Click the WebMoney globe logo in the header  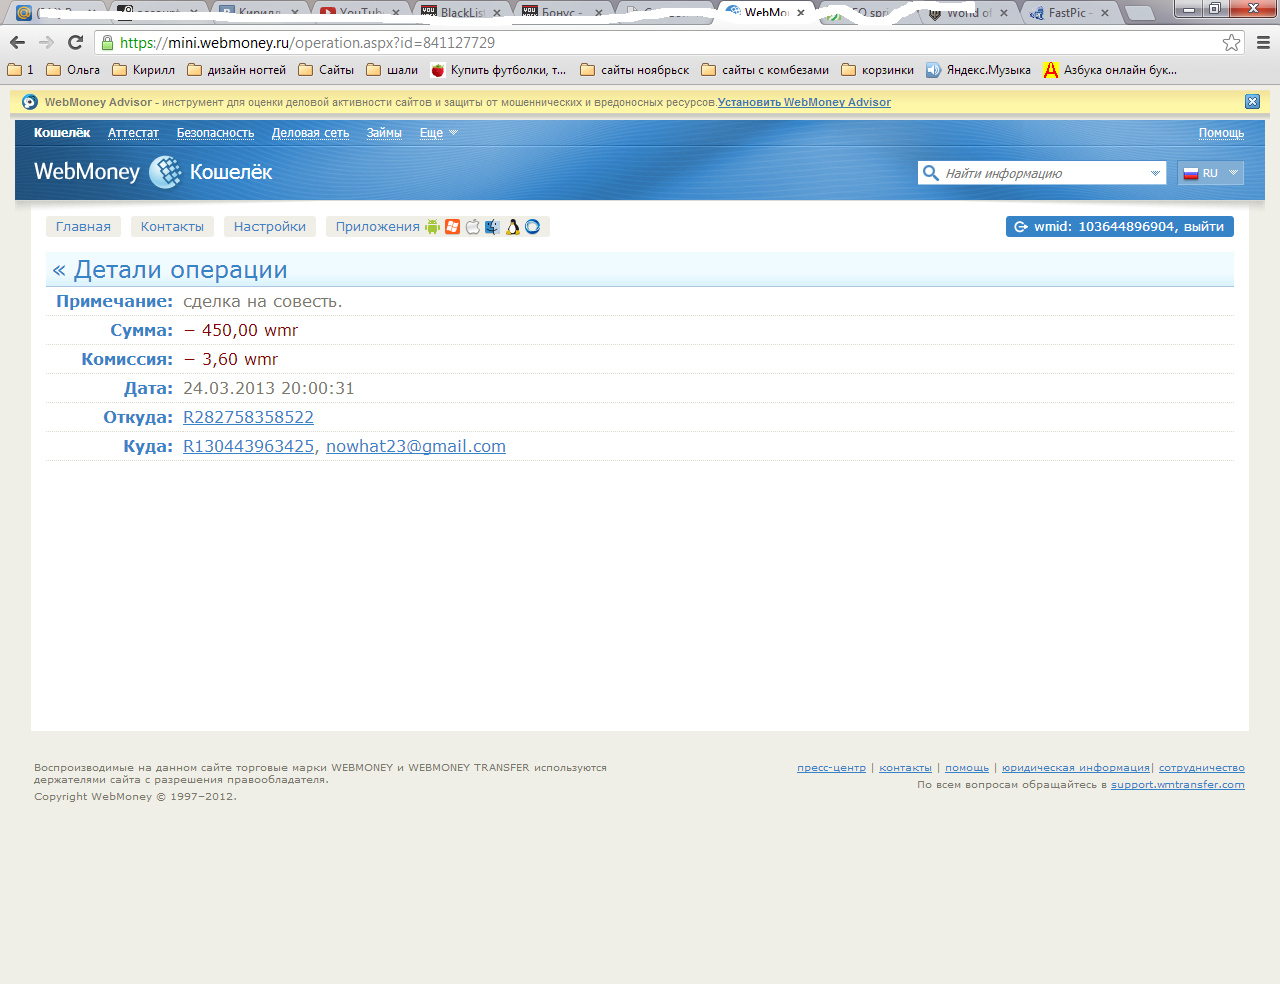click(x=165, y=172)
